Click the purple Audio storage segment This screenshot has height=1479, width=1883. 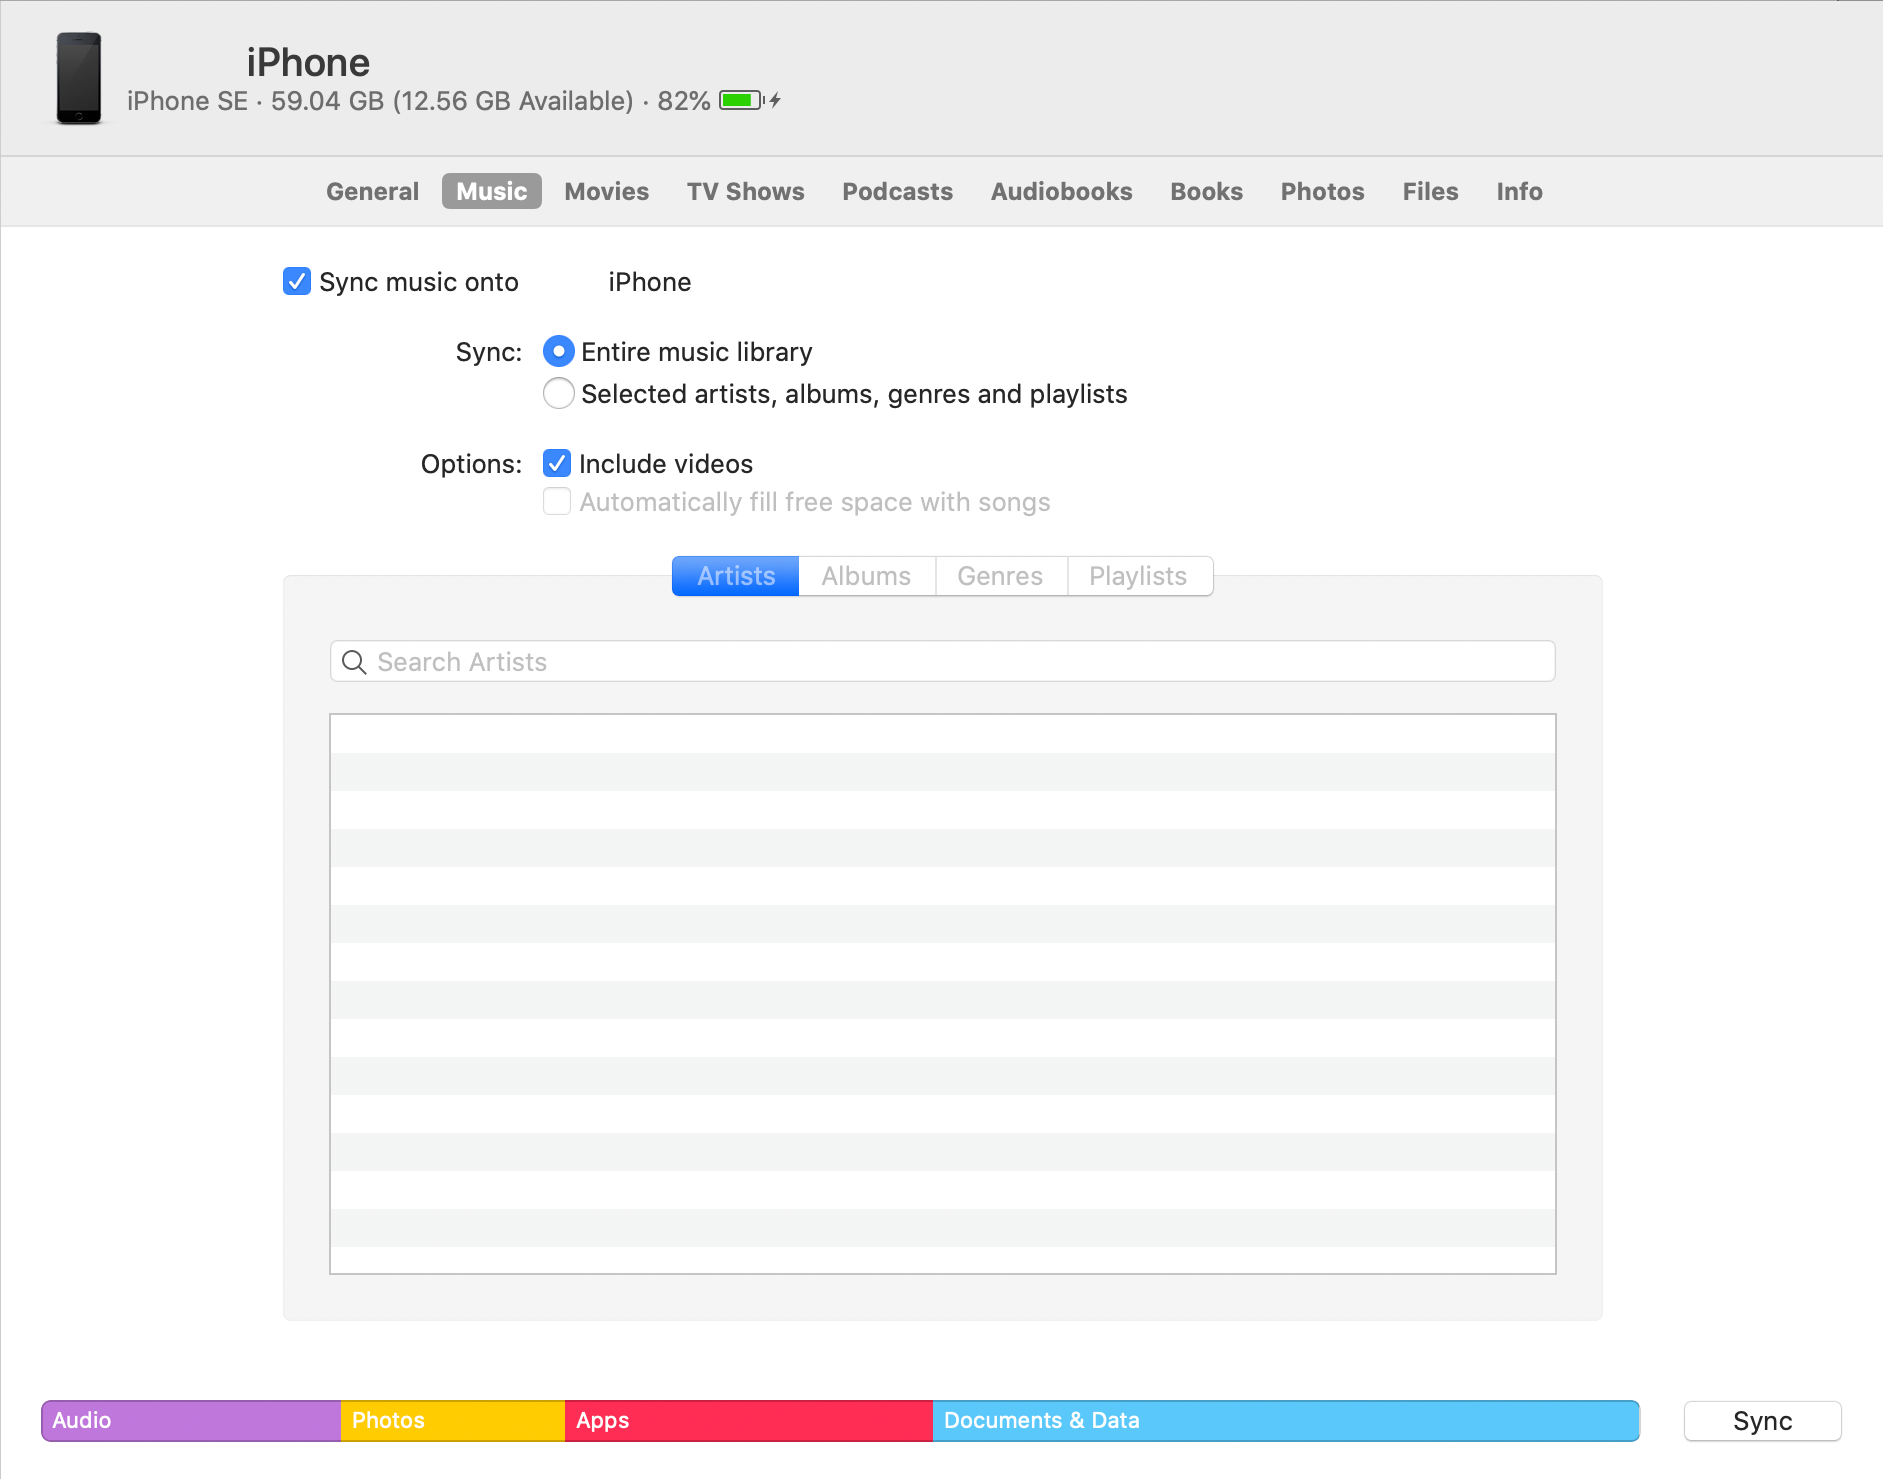coord(191,1421)
